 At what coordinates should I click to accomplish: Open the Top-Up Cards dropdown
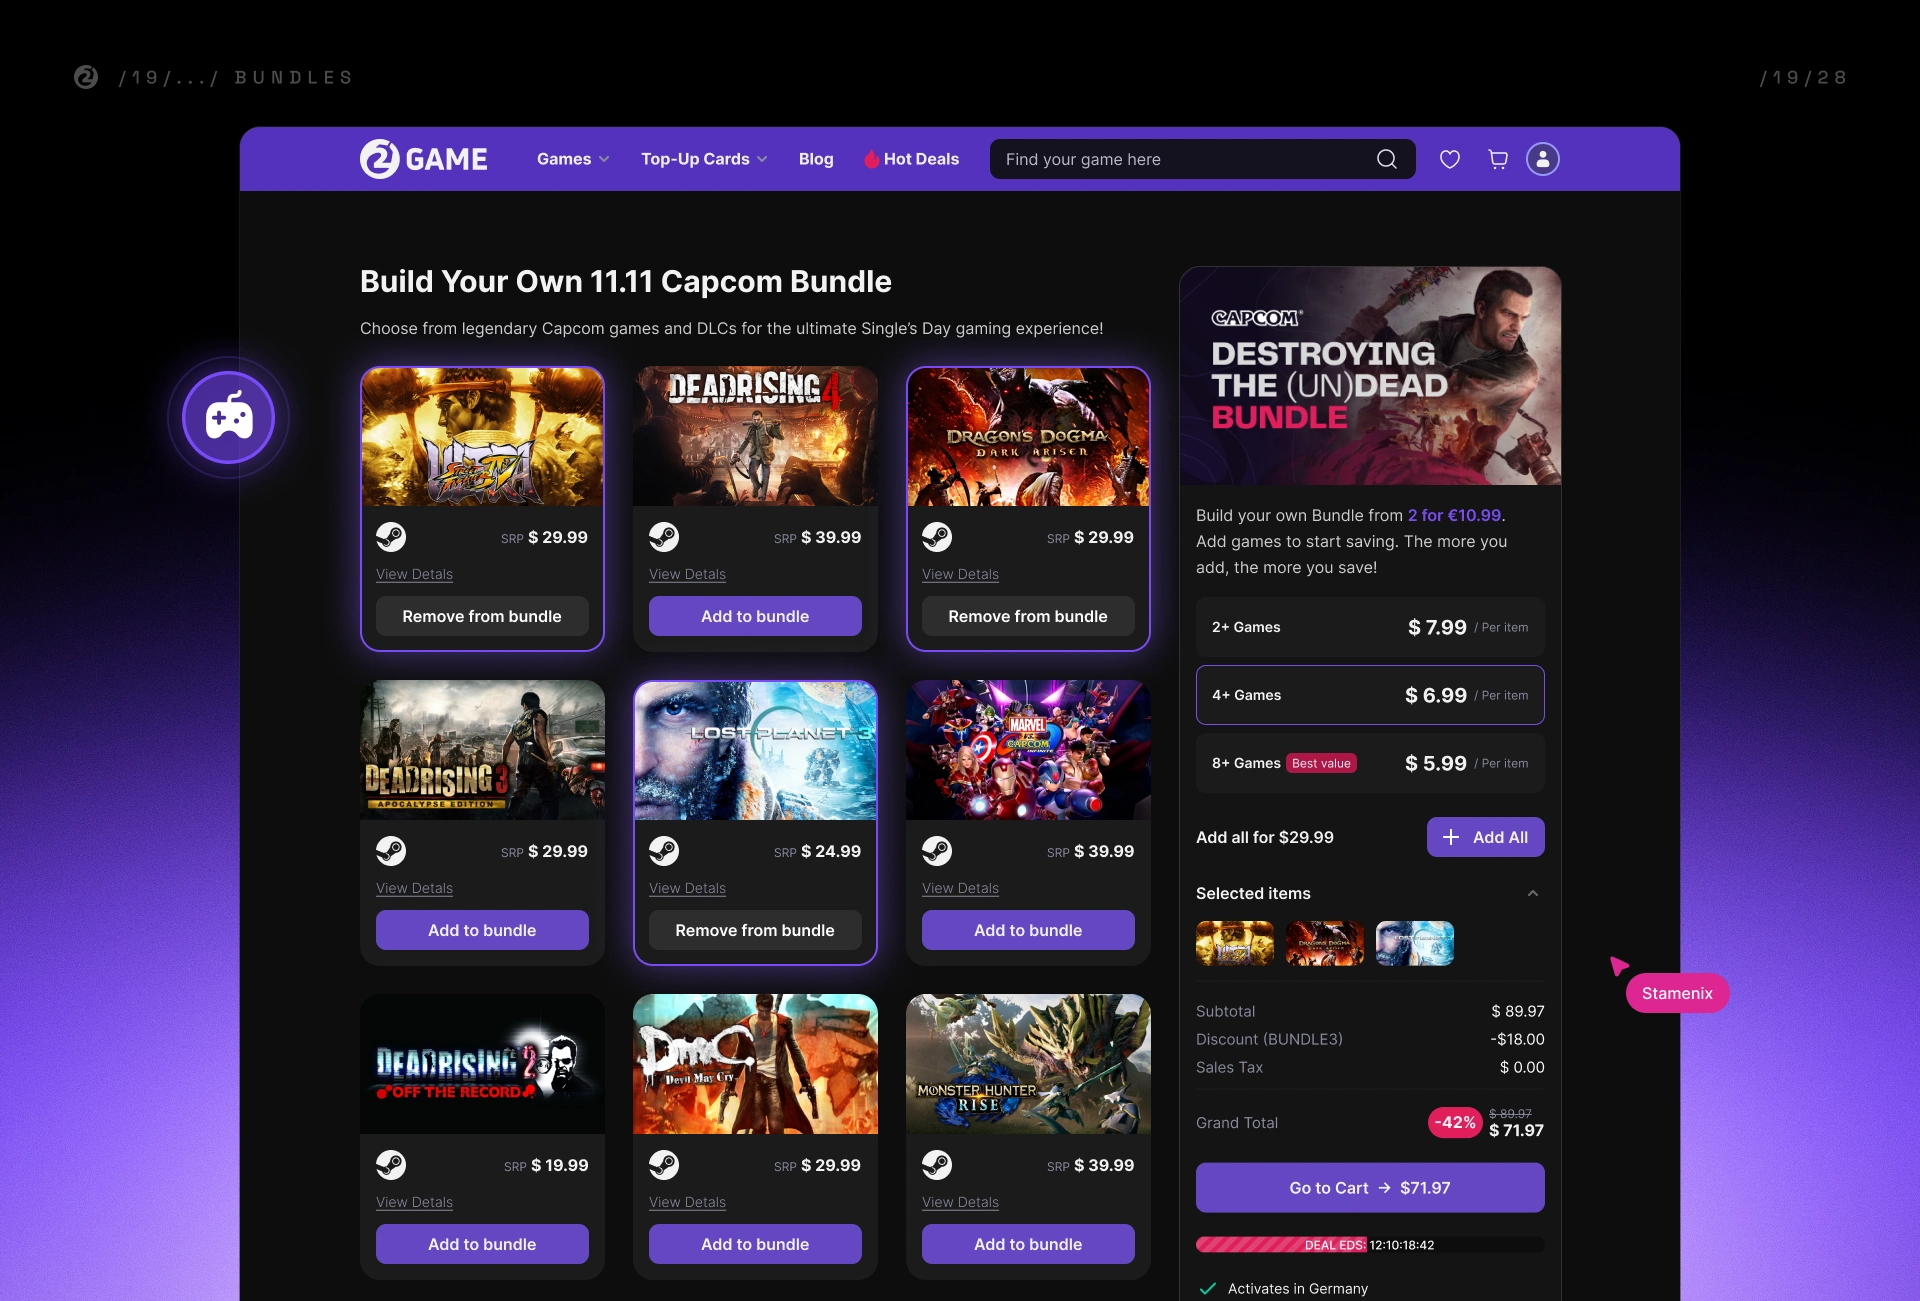click(x=704, y=159)
